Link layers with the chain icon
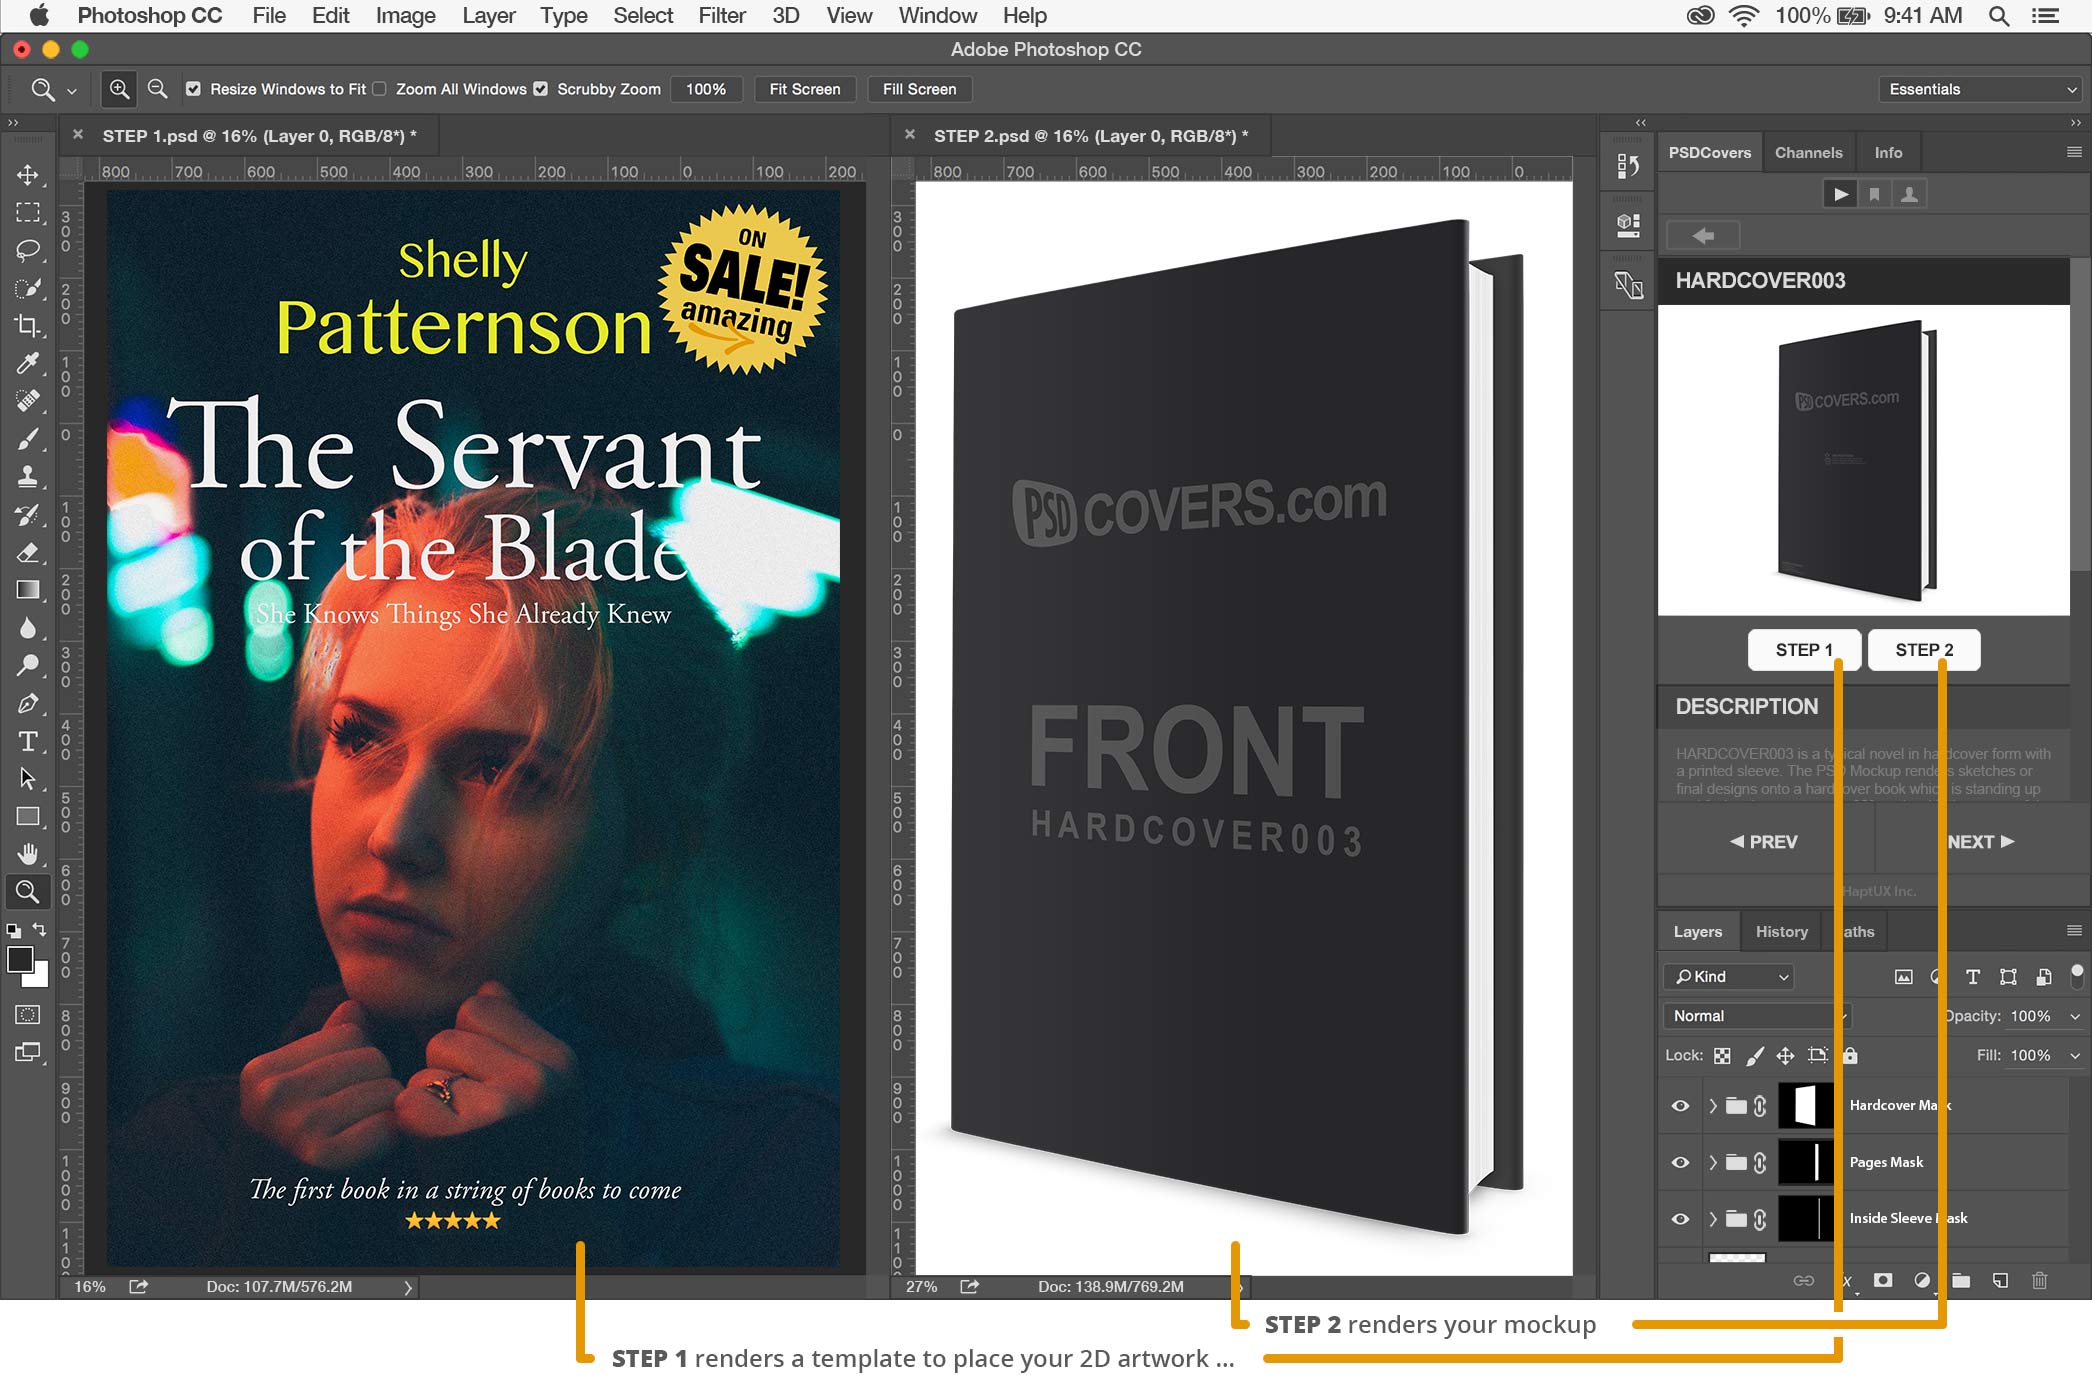This screenshot has height=1380, width=2092. click(1803, 1280)
